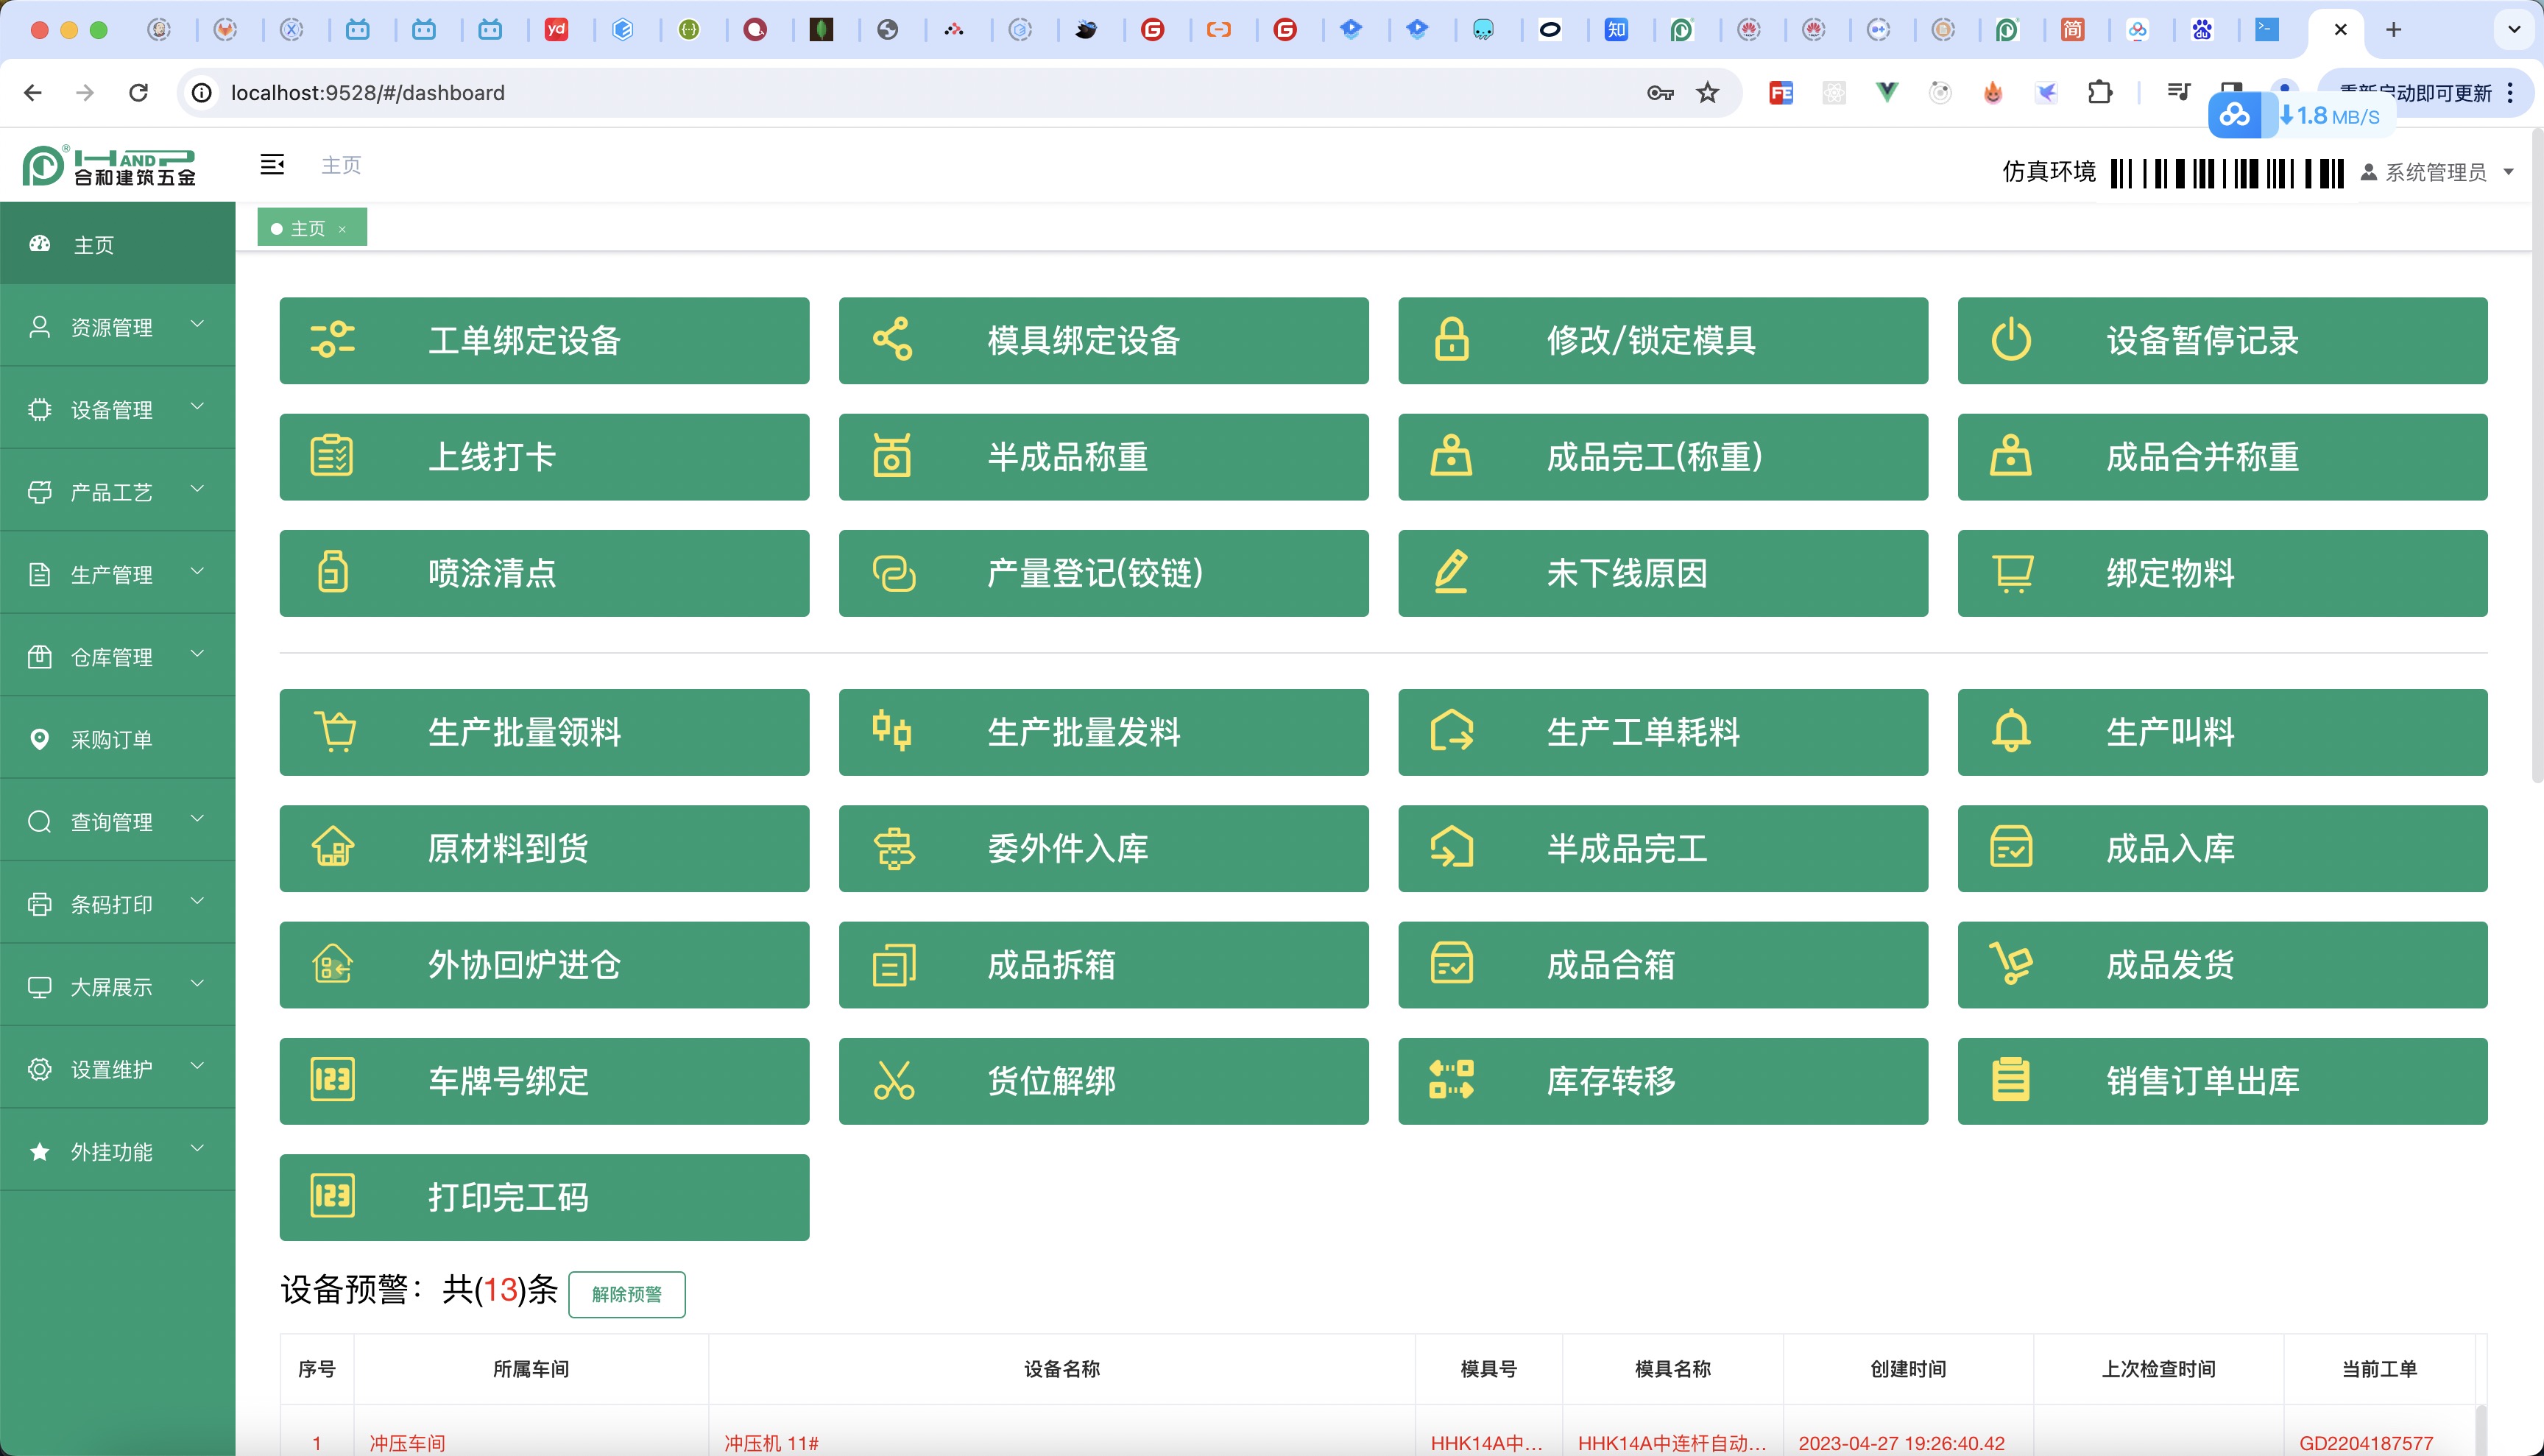The width and height of the screenshot is (2544, 1456).
Task: Expand 设置维护 sidebar menu
Action: (117, 1067)
